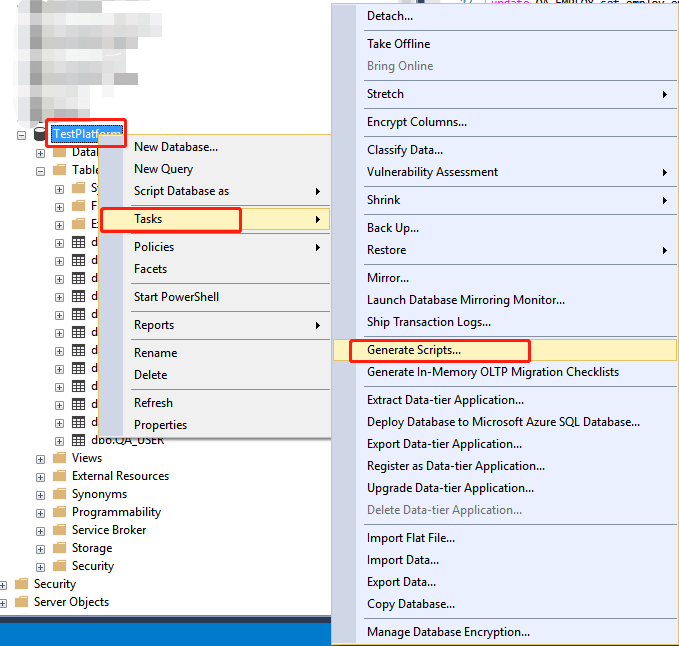Choose Generate In-Memory OLTP Migration Checklists

[504, 372]
